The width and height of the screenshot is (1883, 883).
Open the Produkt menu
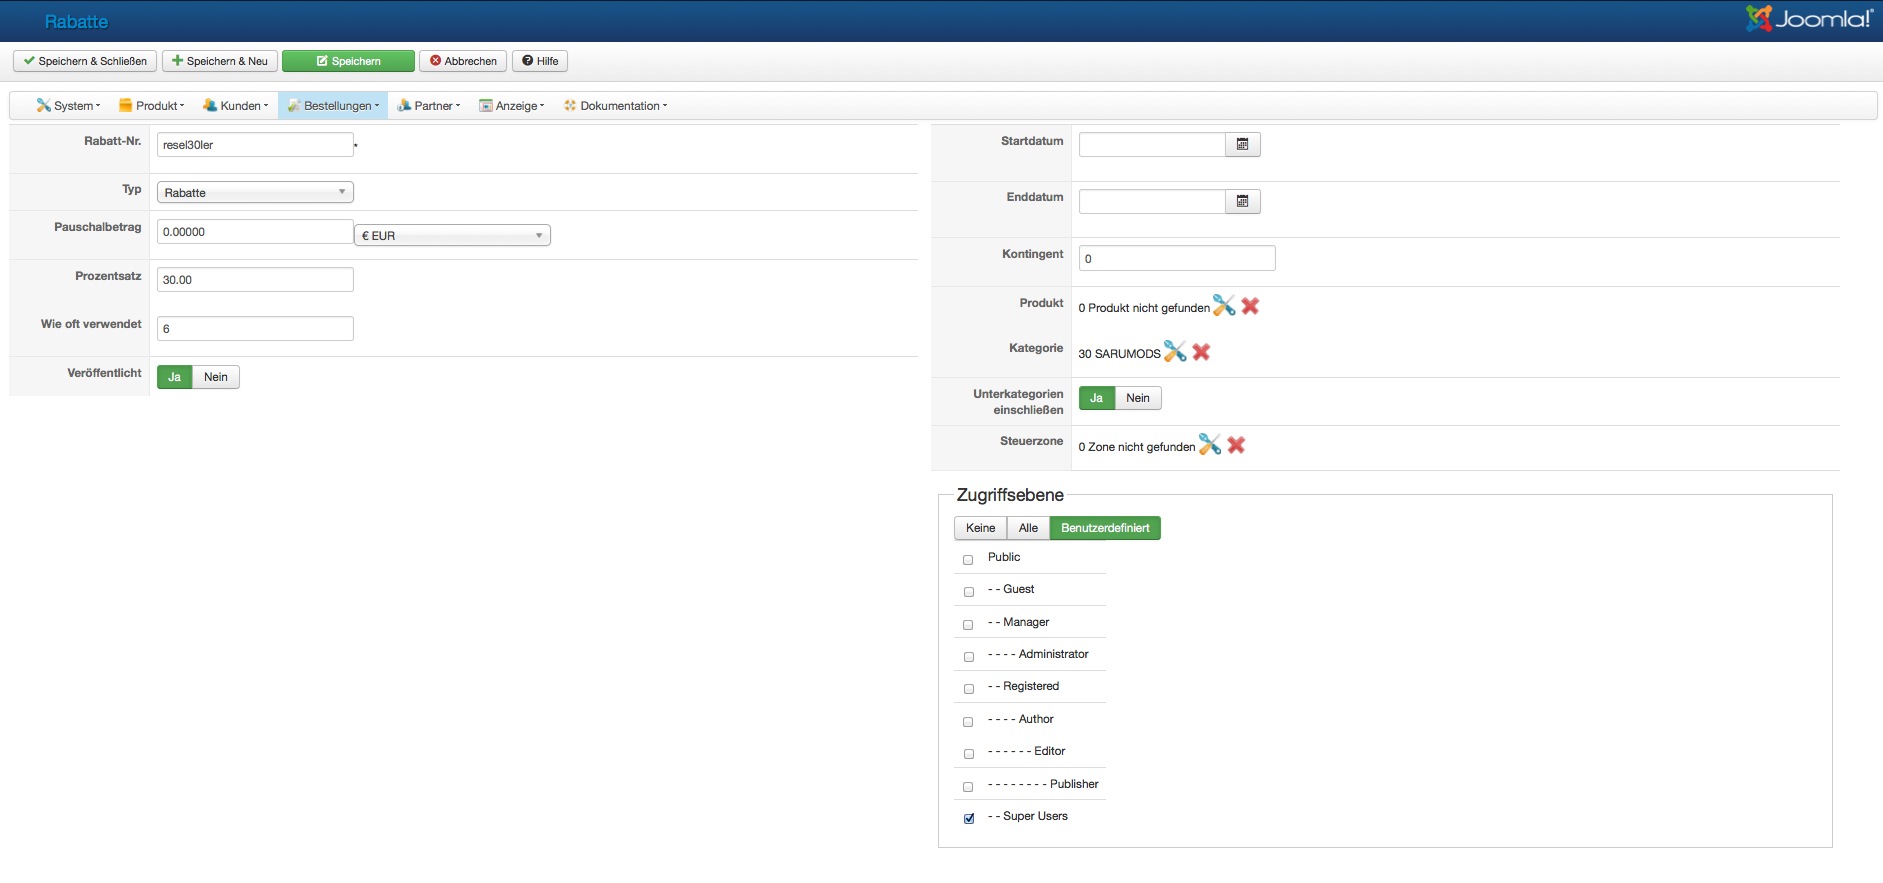(x=152, y=106)
